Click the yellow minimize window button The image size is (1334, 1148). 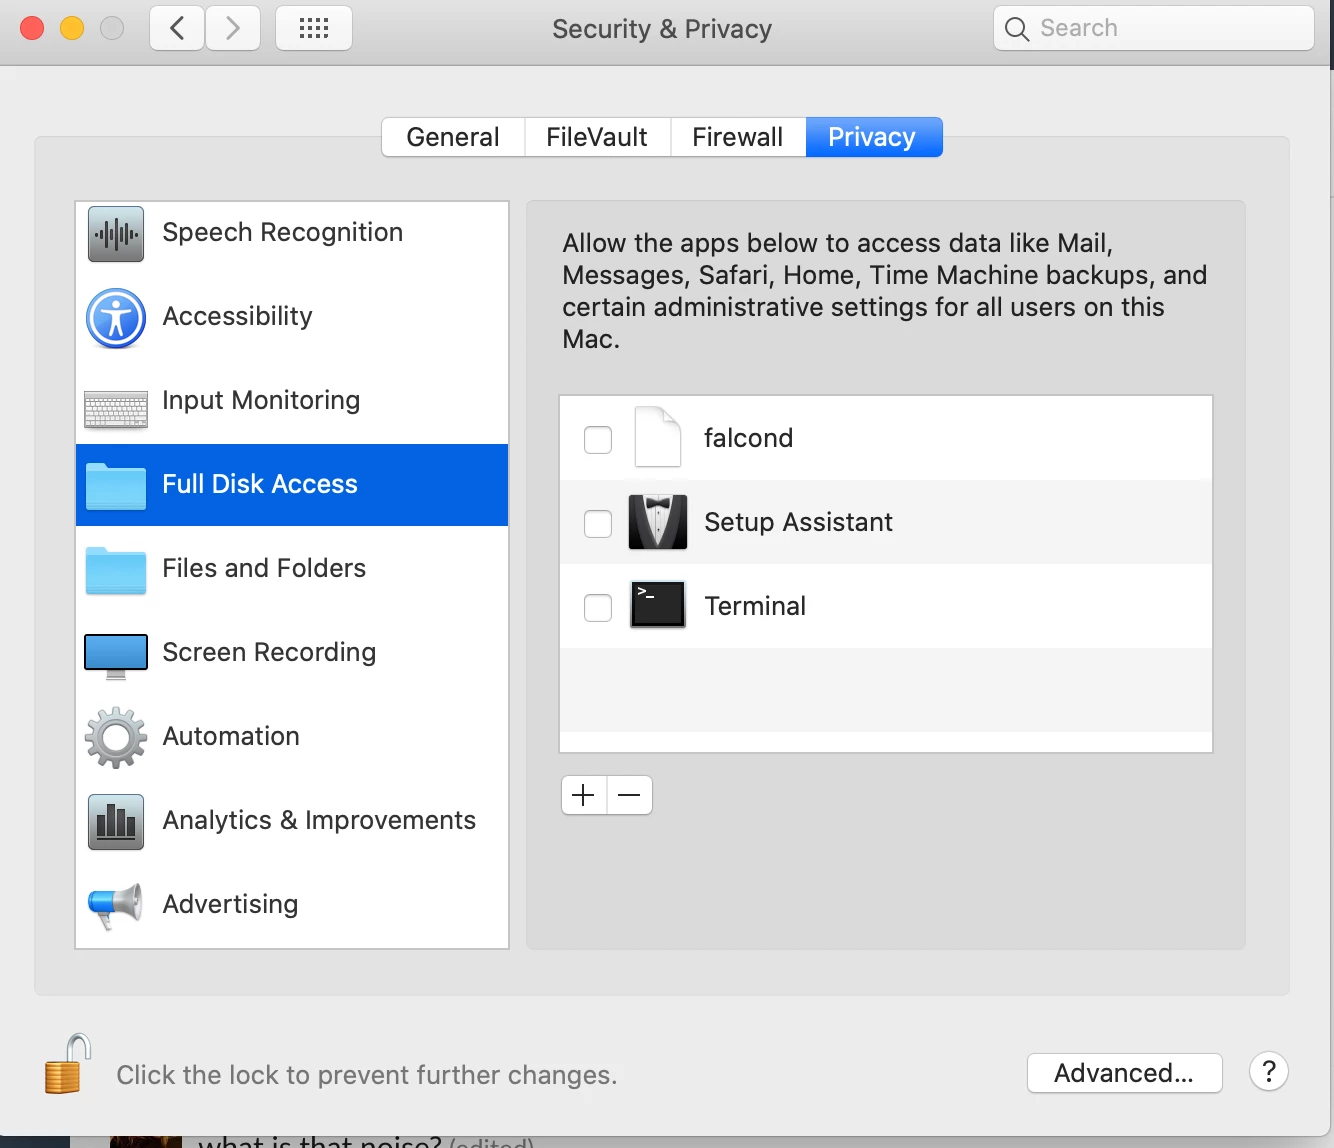(72, 28)
